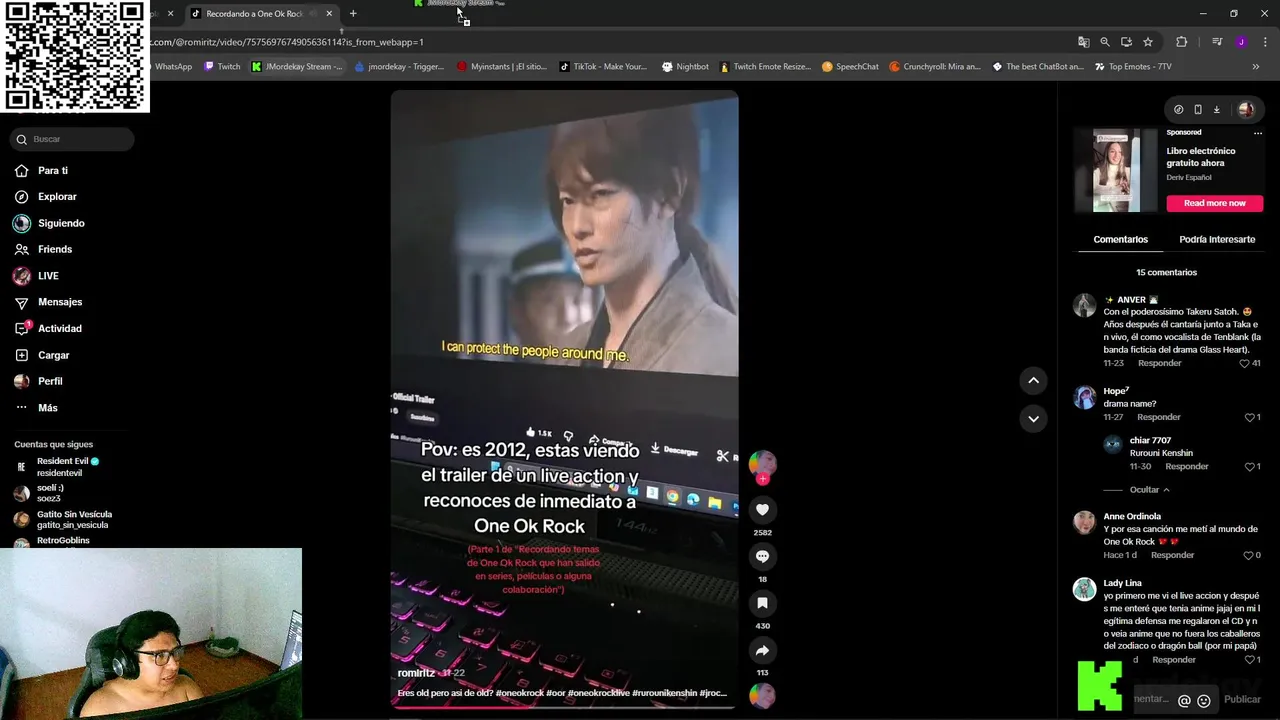The height and width of the screenshot is (720, 1280).
Task: Open Sponsored ad three-dot options
Action: (1258, 132)
